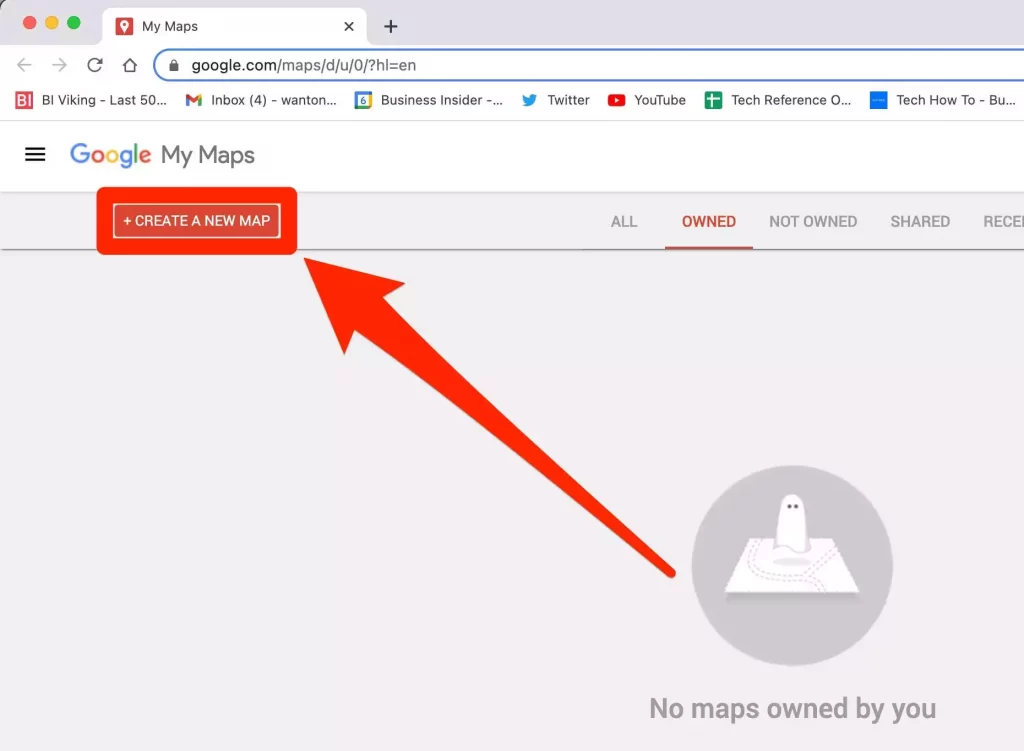Create a new map
Viewport: 1024px width, 751px height.
[x=197, y=221]
